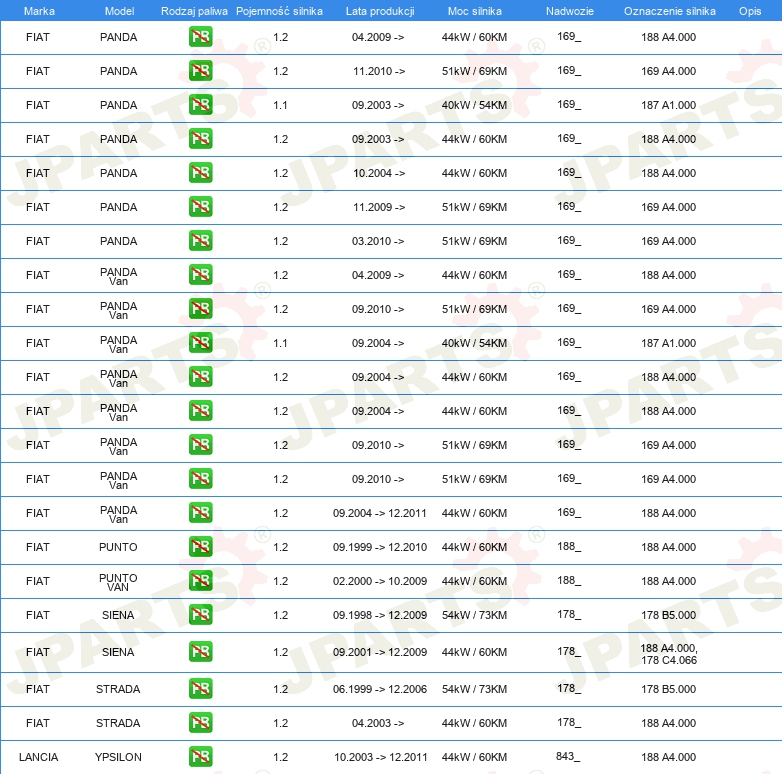Click fuel icon in PUNTO 09.1999 row
The height and width of the screenshot is (774, 782).
tap(200, 547)
